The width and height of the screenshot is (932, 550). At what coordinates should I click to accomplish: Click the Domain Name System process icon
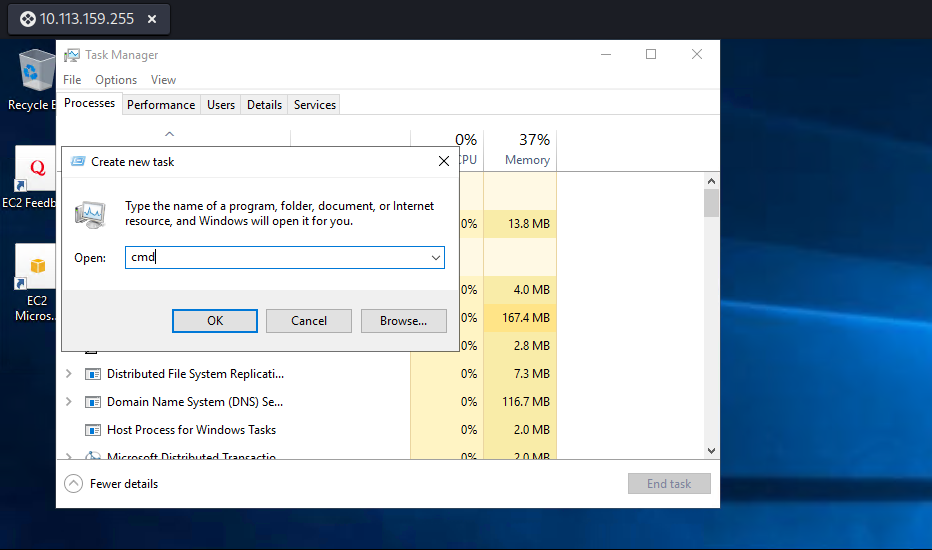click(93, 402)
